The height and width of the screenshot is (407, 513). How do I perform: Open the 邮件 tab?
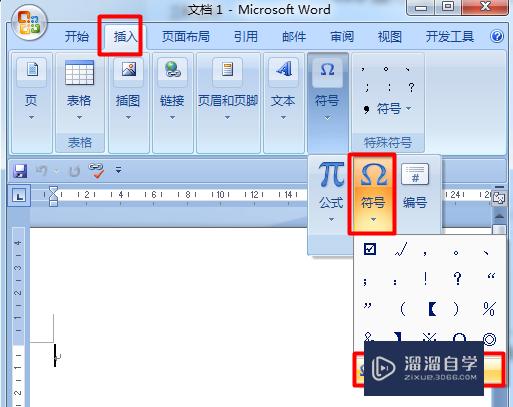294,36
